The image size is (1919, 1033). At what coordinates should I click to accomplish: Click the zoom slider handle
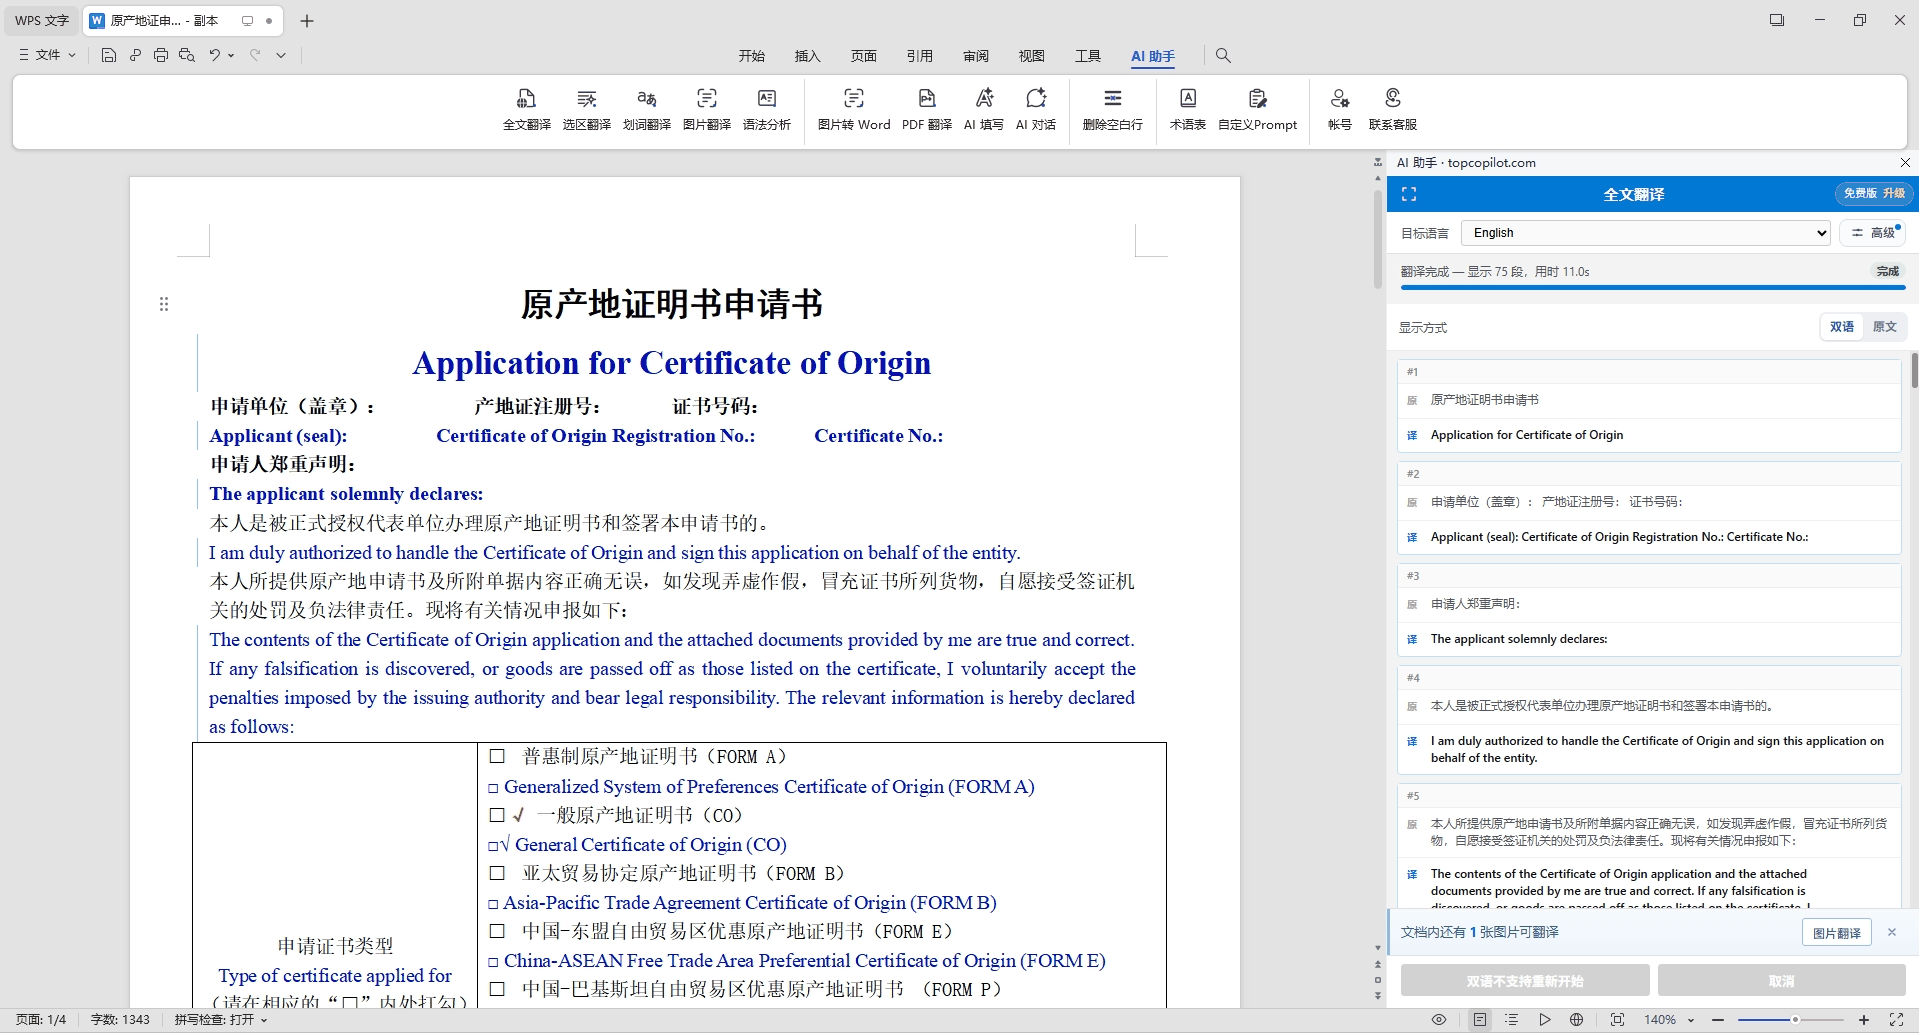pos(1795,1020)
